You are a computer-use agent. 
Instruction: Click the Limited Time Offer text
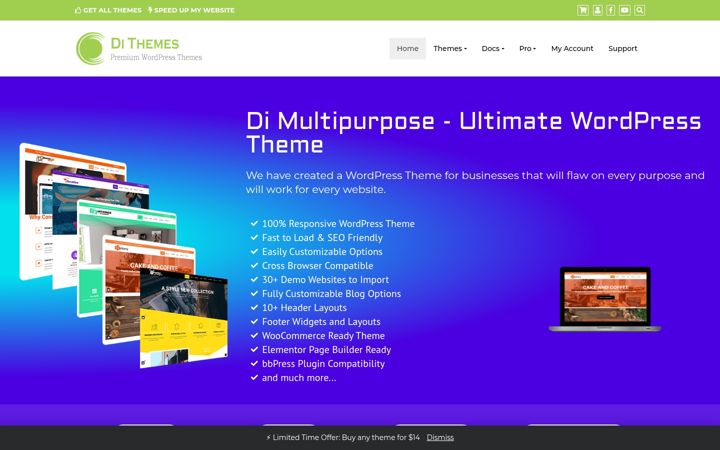coord(343,438)
